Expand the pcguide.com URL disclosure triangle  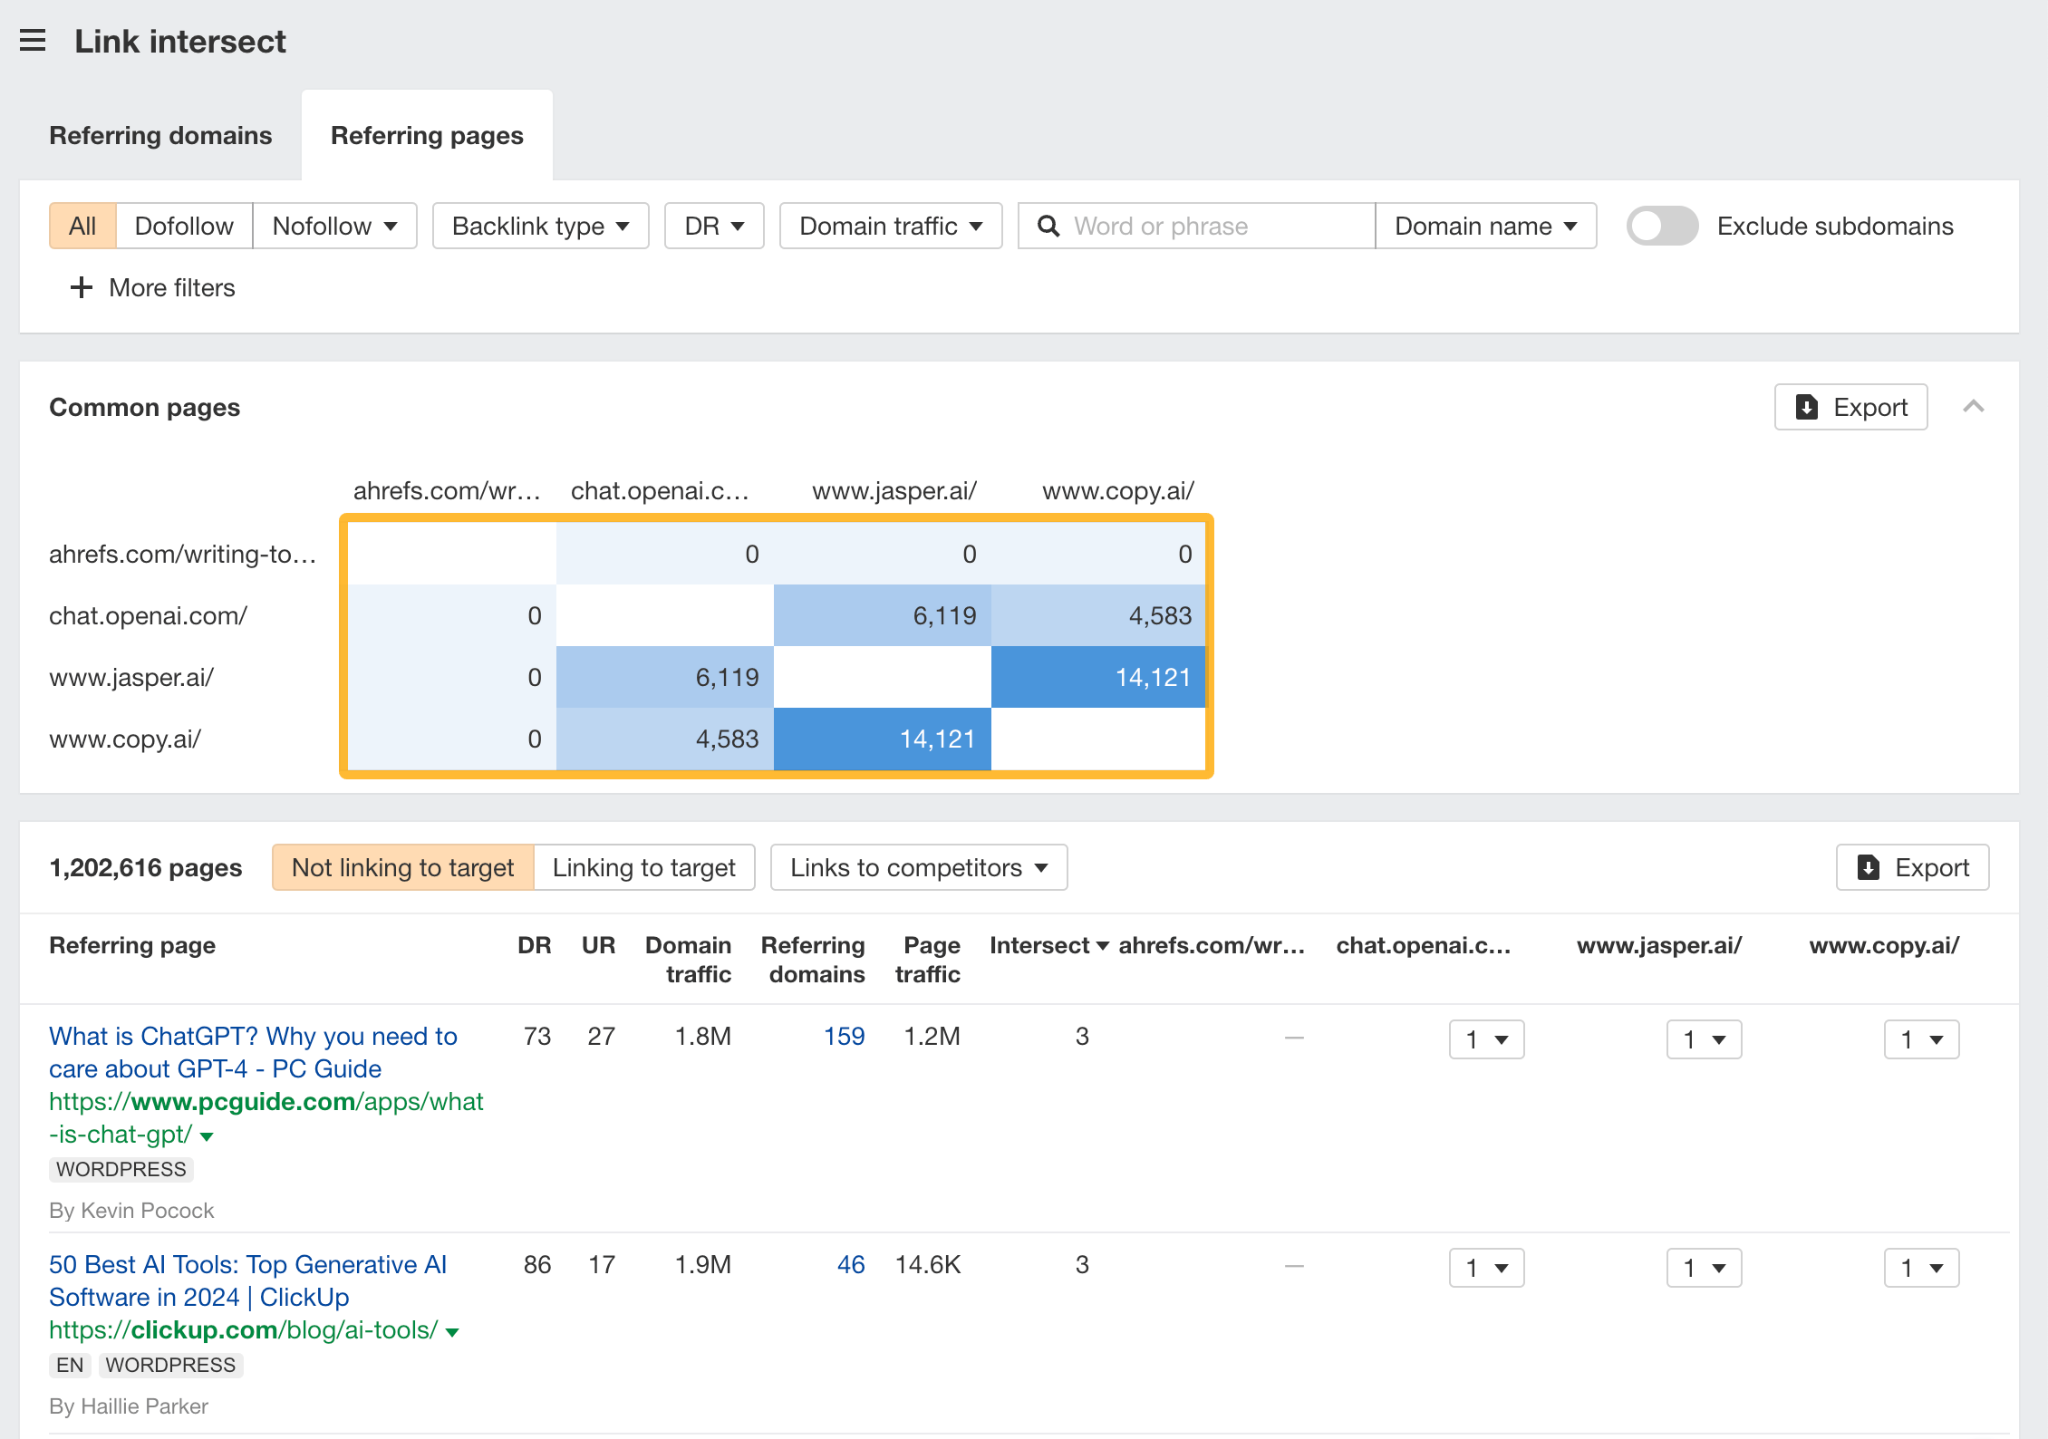(x=206, y=1136)
